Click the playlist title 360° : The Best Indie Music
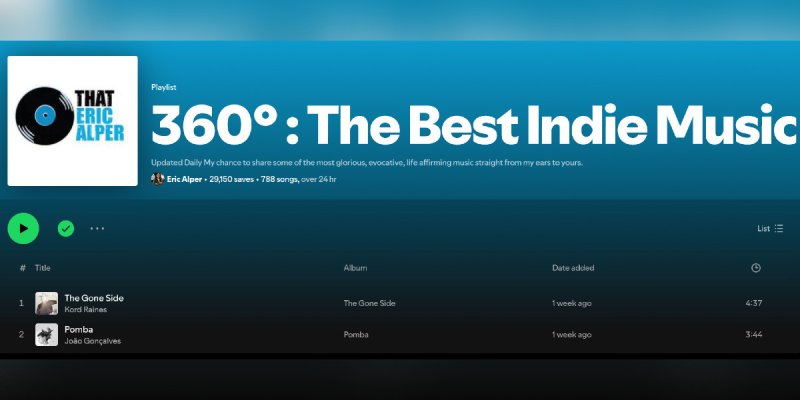800x400 pixels. pos(474,125)
